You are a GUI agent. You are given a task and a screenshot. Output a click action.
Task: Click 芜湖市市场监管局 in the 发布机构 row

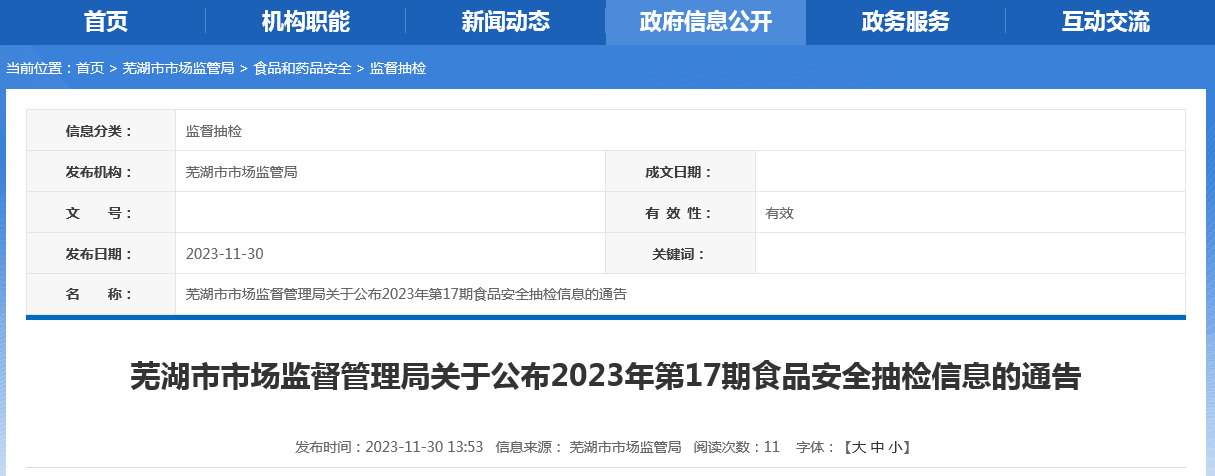click(242, 172)
